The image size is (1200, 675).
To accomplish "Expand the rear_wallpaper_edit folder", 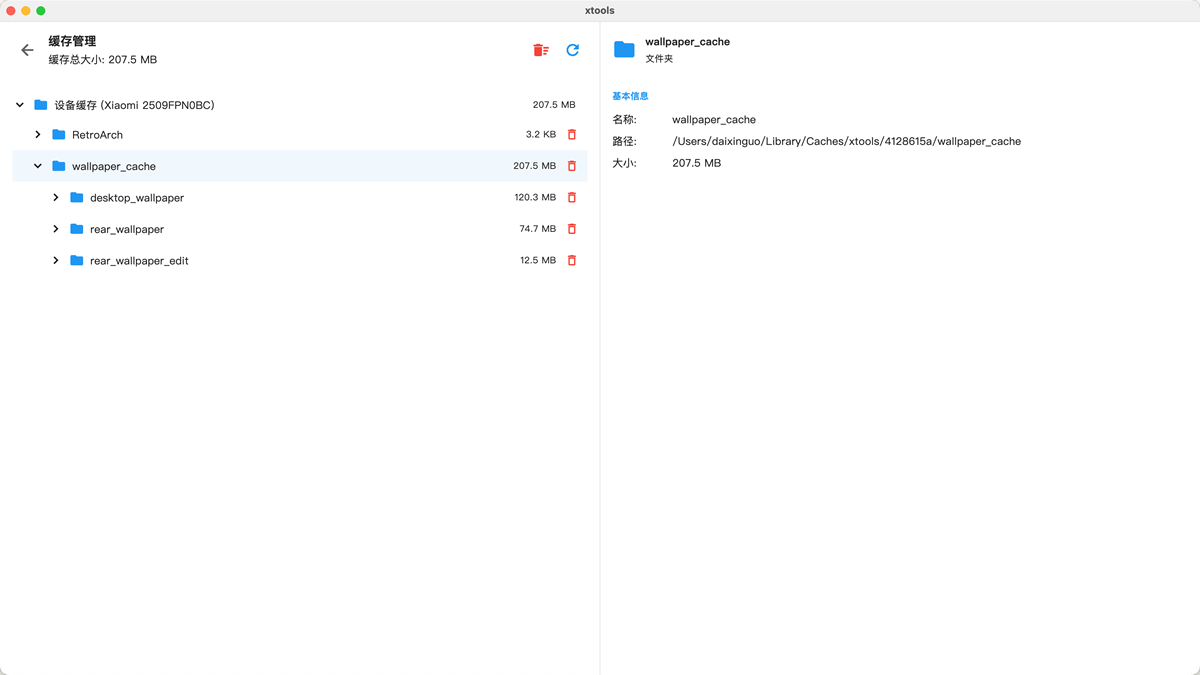I will click(x=56, y=261).
